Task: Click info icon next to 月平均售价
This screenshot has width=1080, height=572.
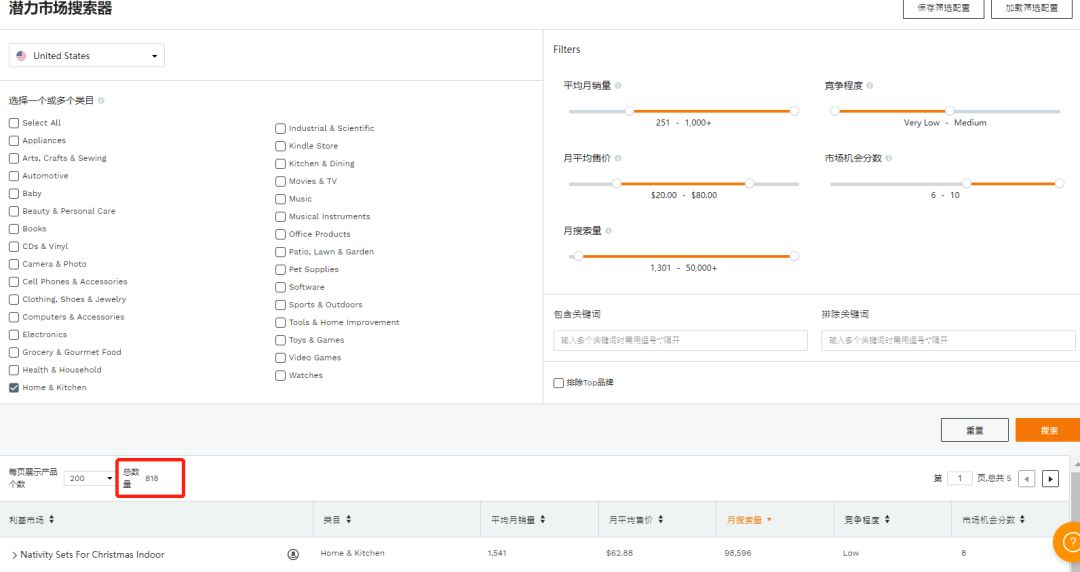Action: [618, 158]
